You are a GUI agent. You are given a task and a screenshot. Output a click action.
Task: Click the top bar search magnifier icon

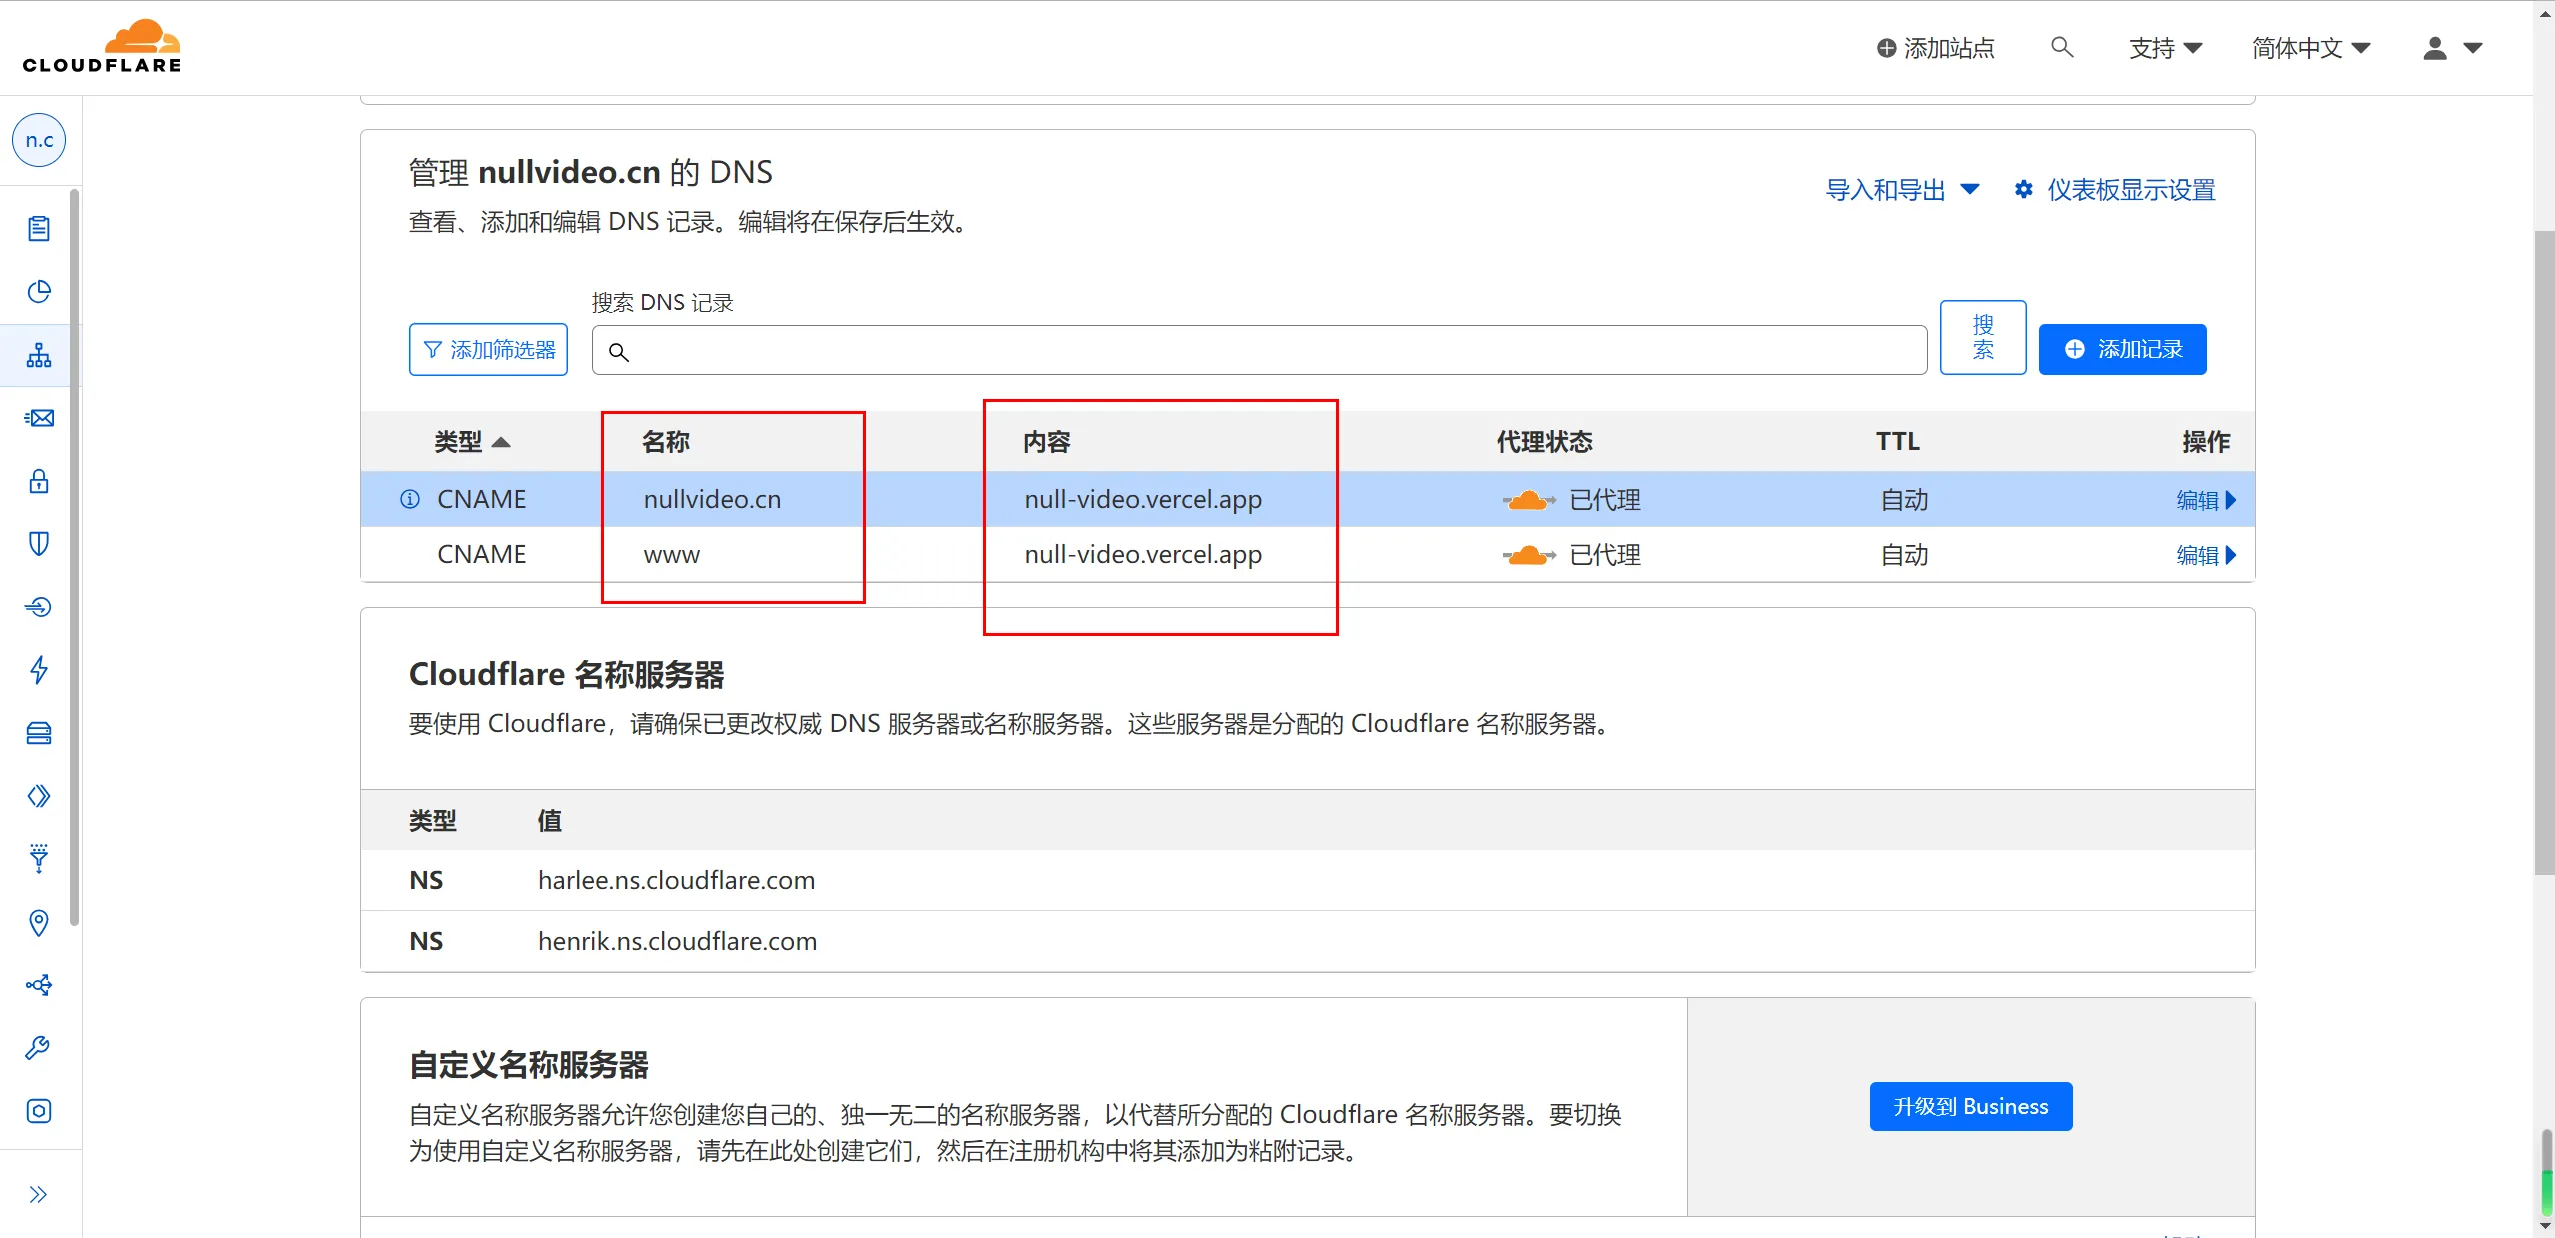[x=2061, y=47]
